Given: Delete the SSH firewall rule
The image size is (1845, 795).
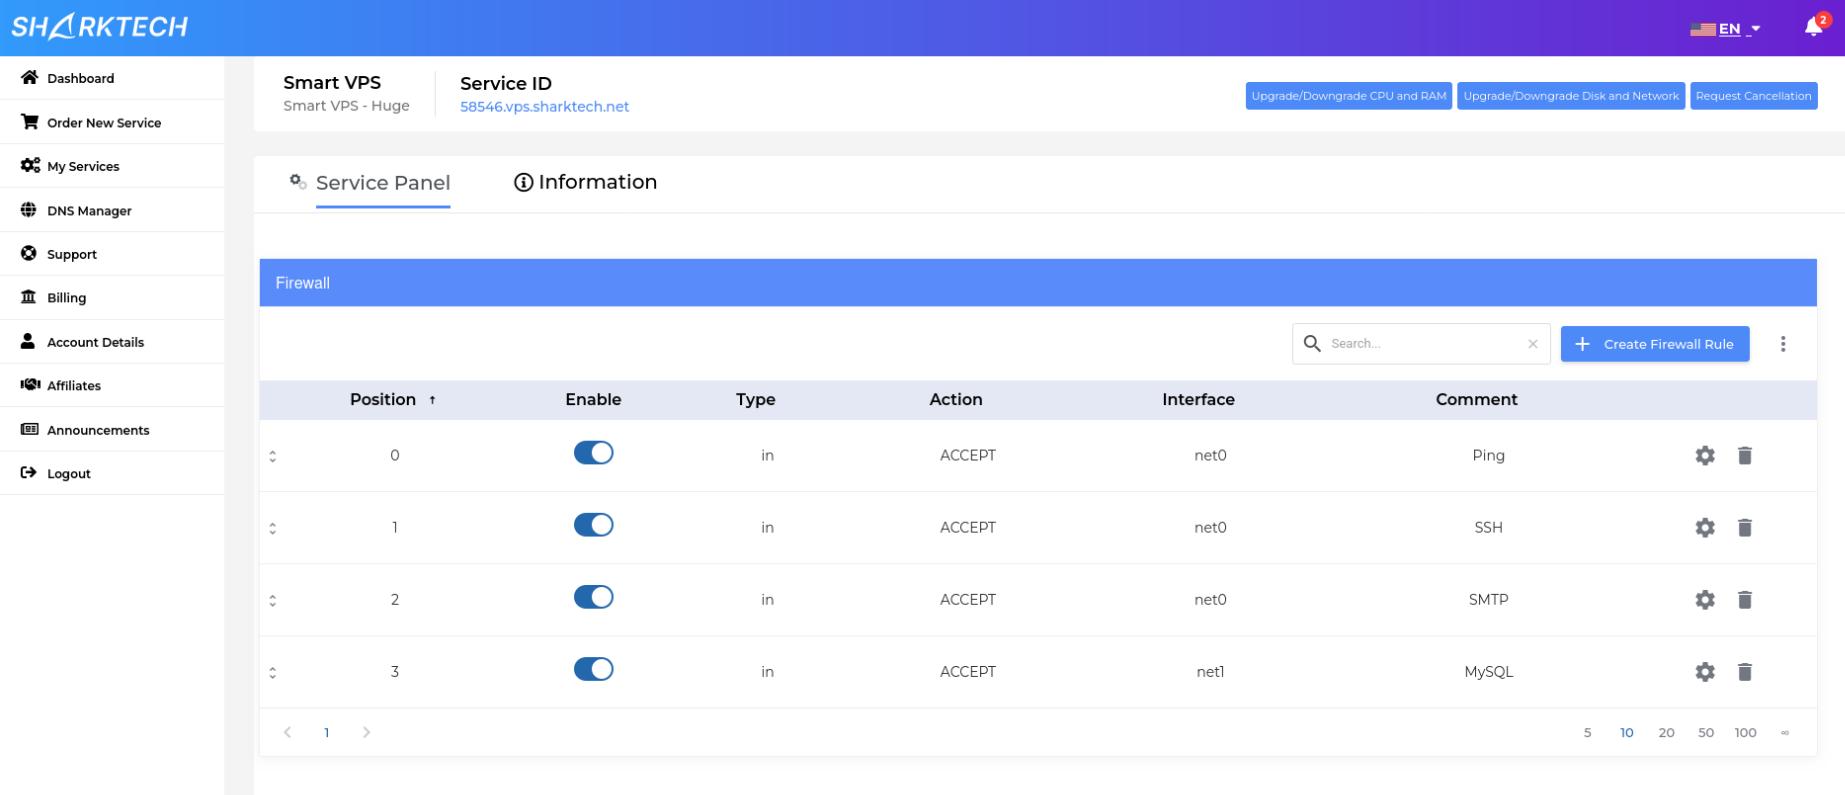Looking at the screenshot, I should tap(1745, 528).
